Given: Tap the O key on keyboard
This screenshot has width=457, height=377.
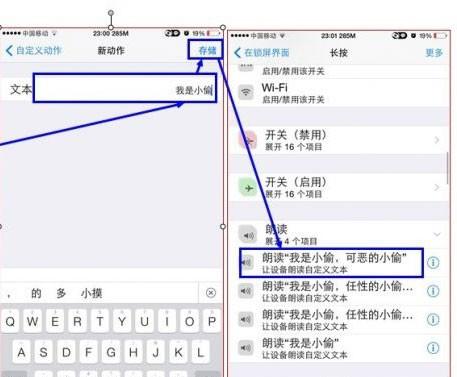Looking at the screenshot, I should [189, 321].
